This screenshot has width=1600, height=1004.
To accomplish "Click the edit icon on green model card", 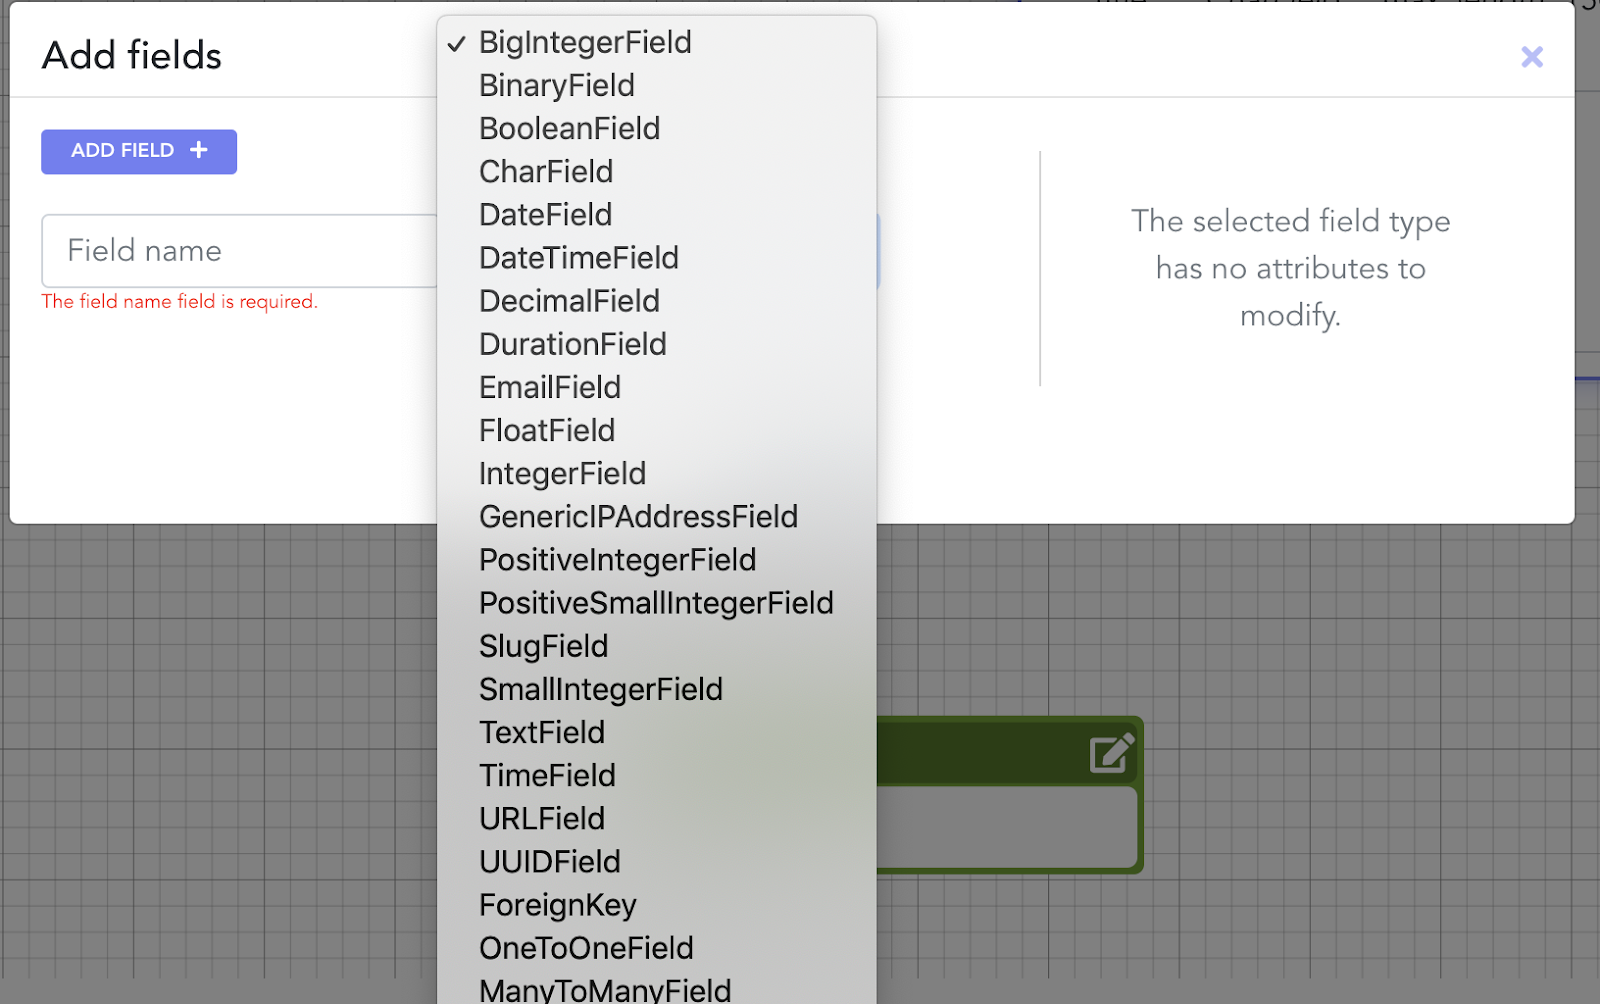I will coord(1112,753).
